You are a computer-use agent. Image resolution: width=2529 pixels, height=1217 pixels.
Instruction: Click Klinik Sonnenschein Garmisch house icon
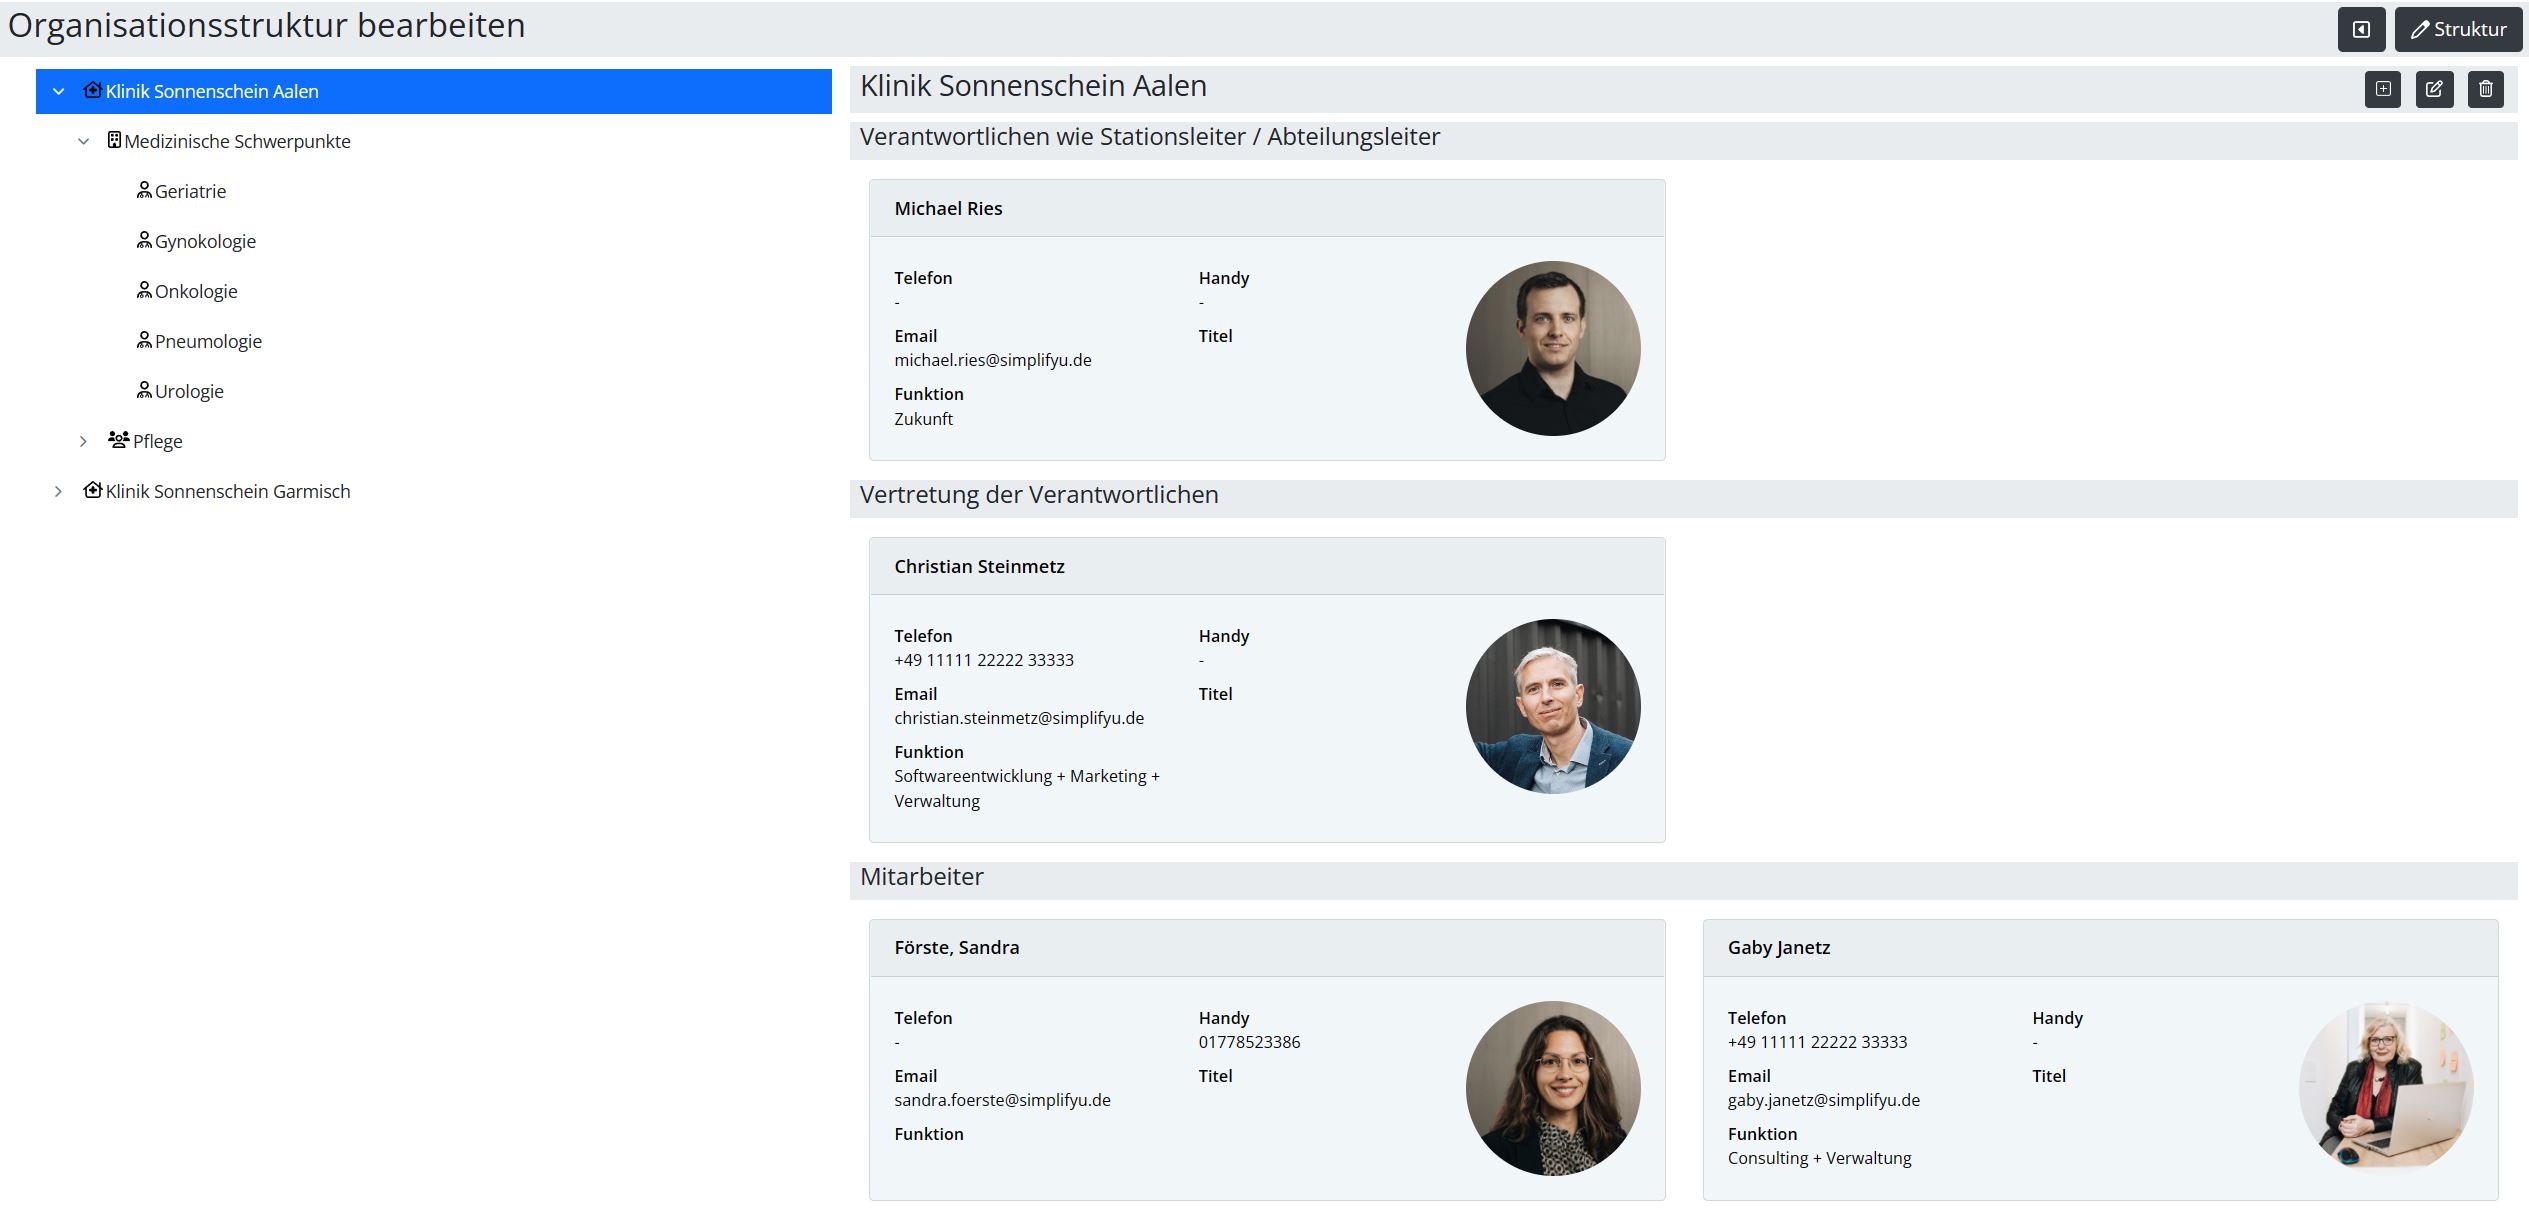tap(93, 489)
